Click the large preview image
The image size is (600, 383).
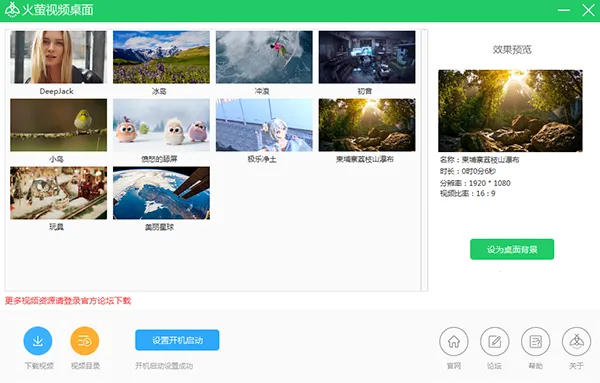pos(510,111)
